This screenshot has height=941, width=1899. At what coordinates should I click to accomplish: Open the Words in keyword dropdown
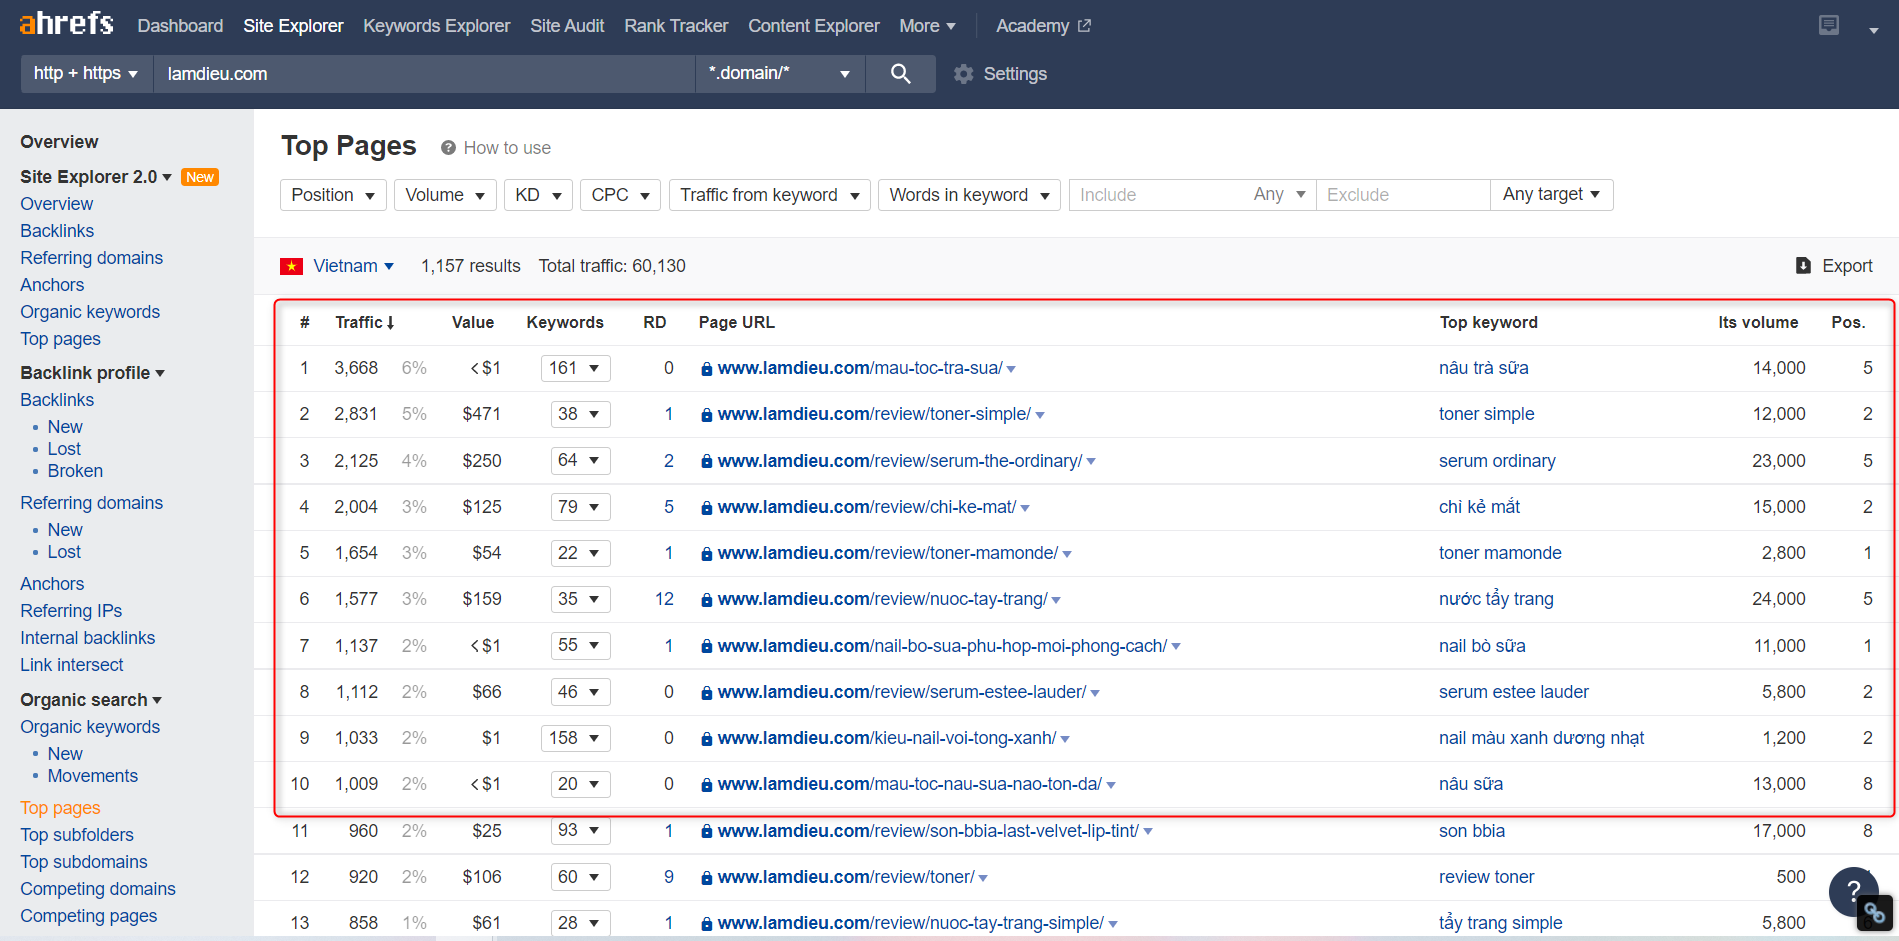pyautogui.click(x=969, y=195)
